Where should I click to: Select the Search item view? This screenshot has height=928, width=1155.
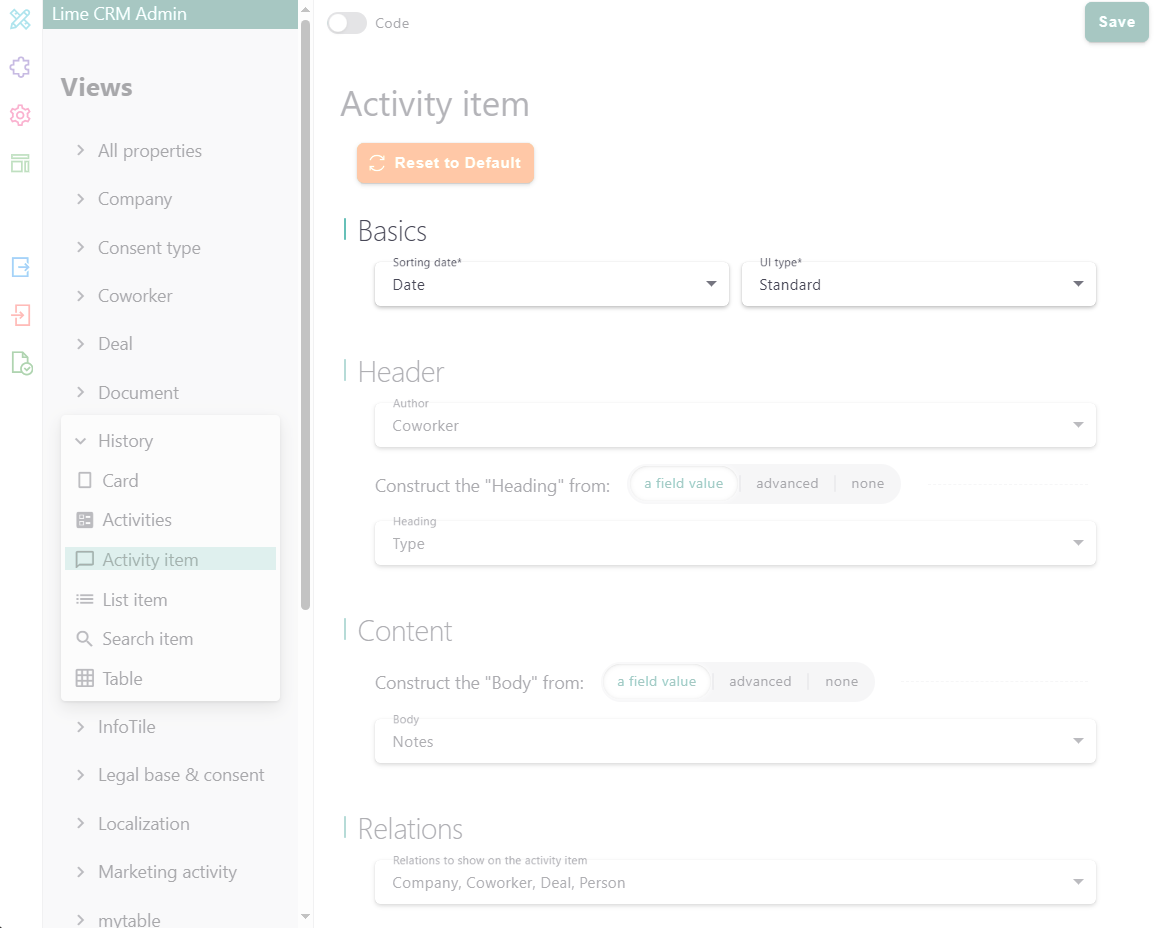pos(147,639)
